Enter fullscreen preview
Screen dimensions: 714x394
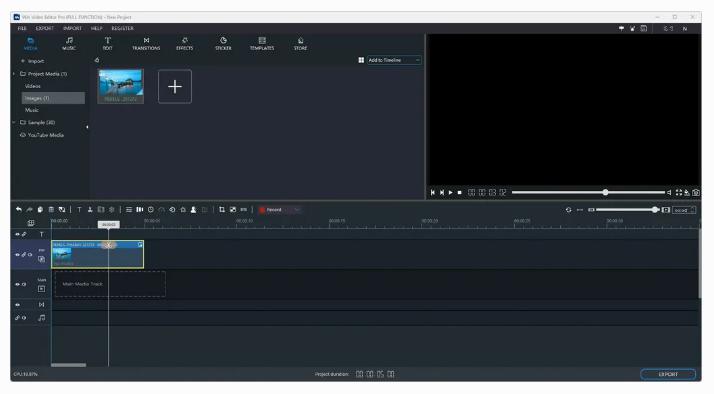(x=679, y=193)
